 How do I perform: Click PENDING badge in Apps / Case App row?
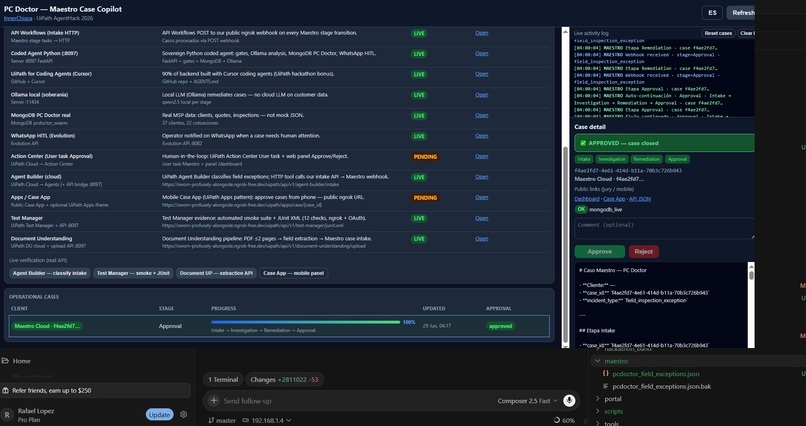pos(425,198)
